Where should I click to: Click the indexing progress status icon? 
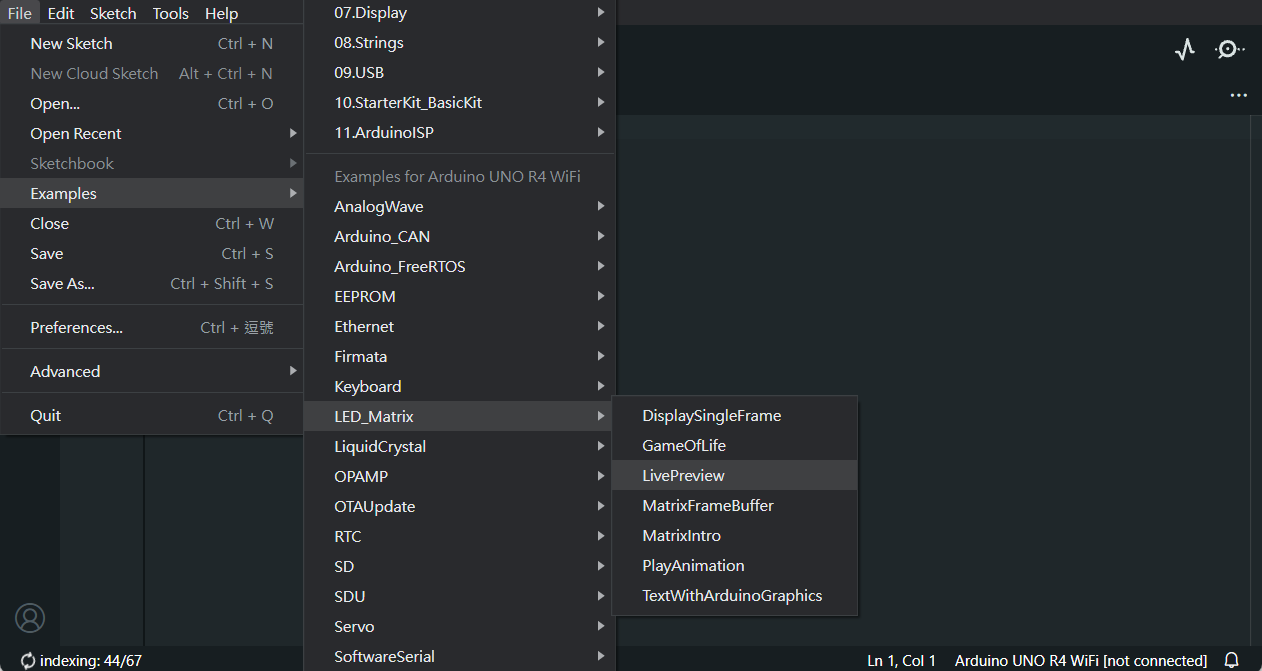coord(28,660)
